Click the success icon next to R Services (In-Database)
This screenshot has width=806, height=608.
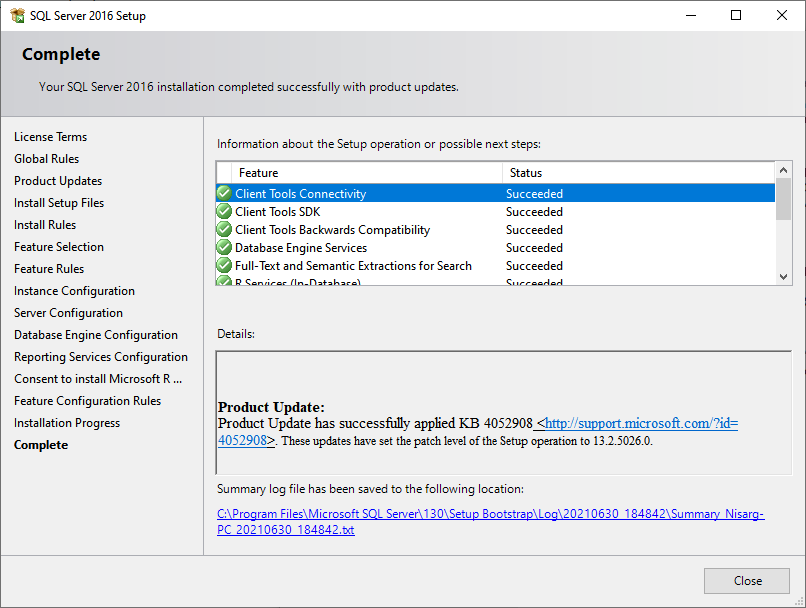click(x=224, y=282)
